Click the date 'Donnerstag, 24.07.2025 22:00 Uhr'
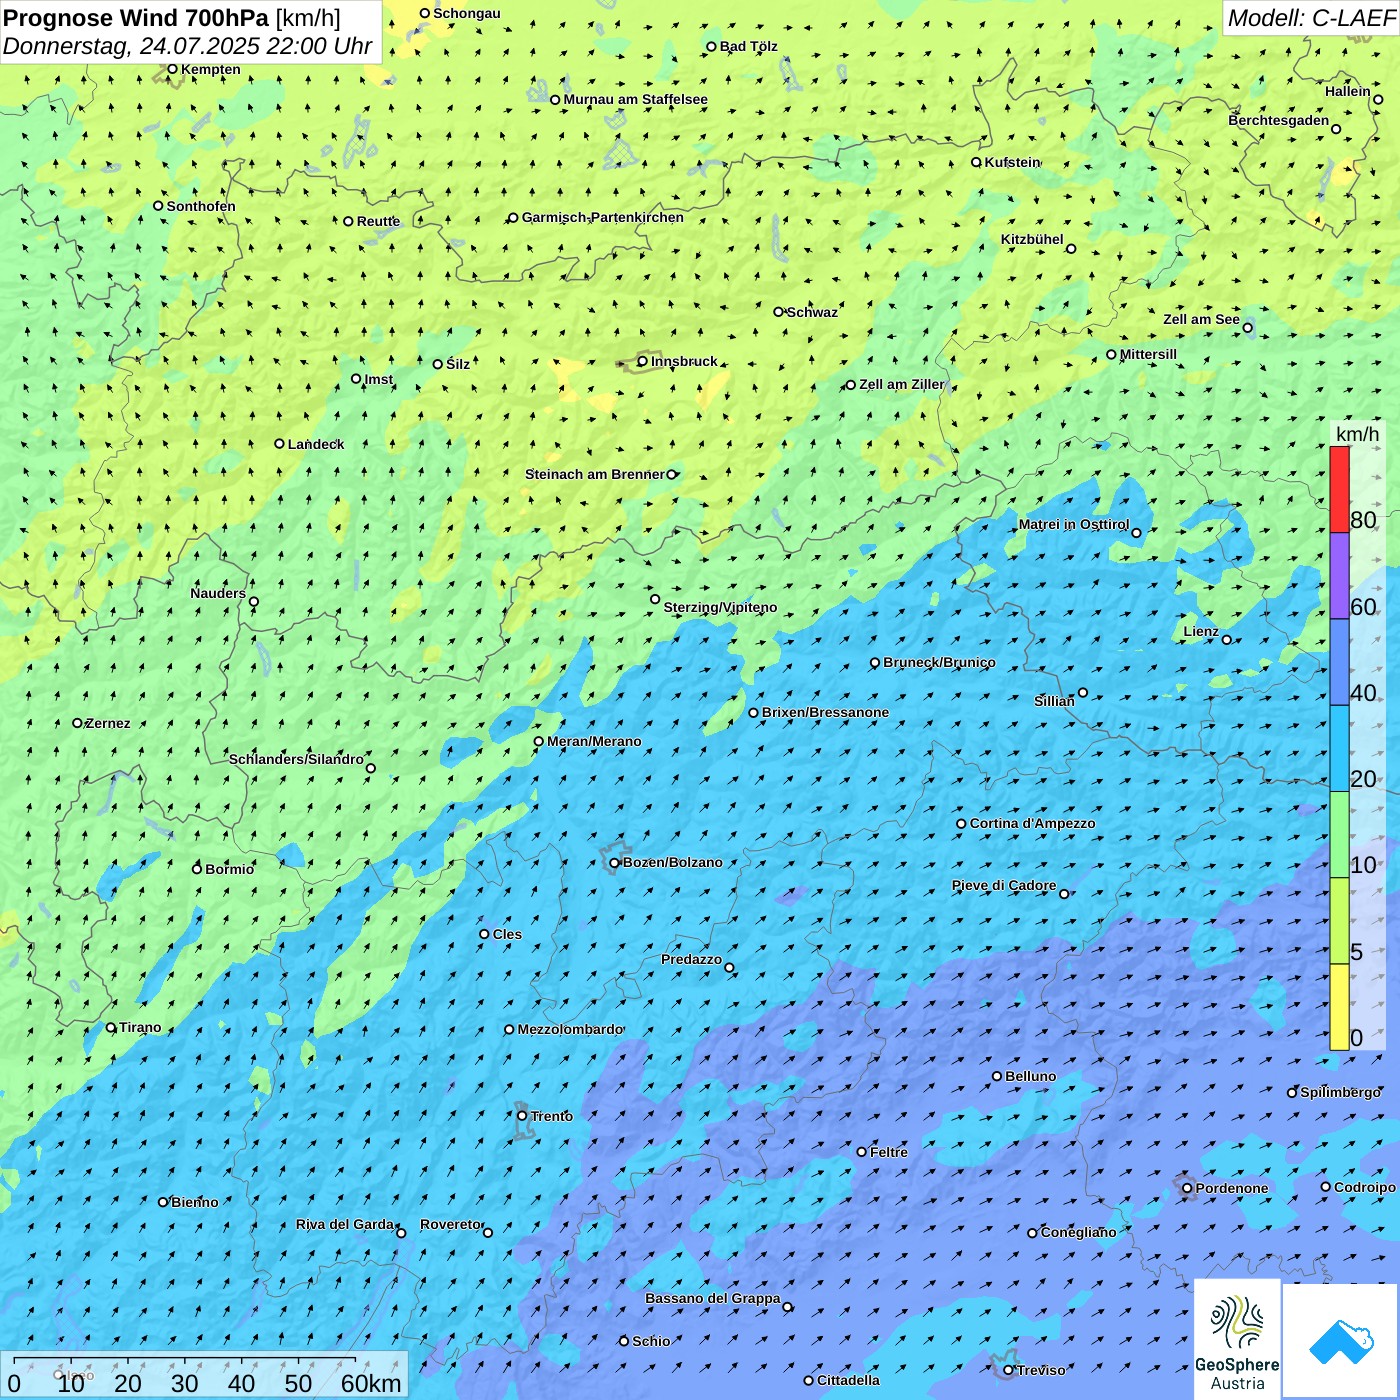The image size is (1400, 1400). click(x=187, y=46)
